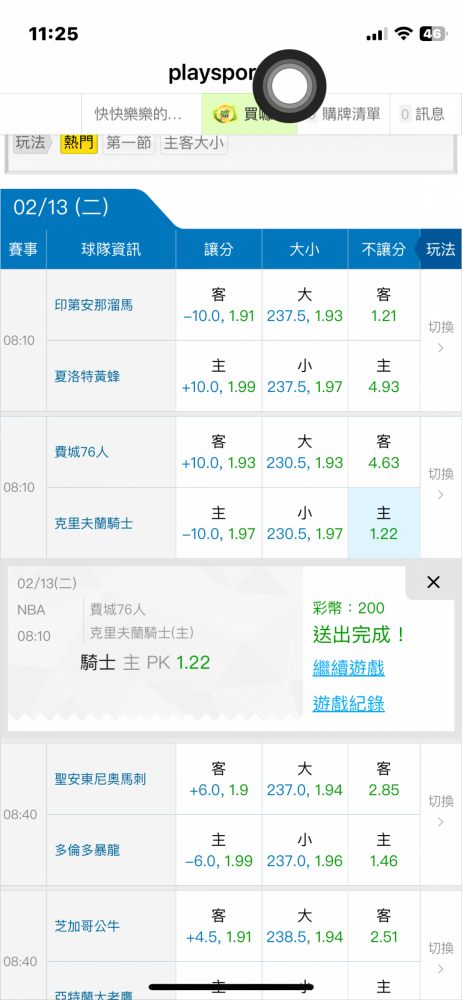
Task: Open the 訊息 messages tab
Action: tap(422, 114)
